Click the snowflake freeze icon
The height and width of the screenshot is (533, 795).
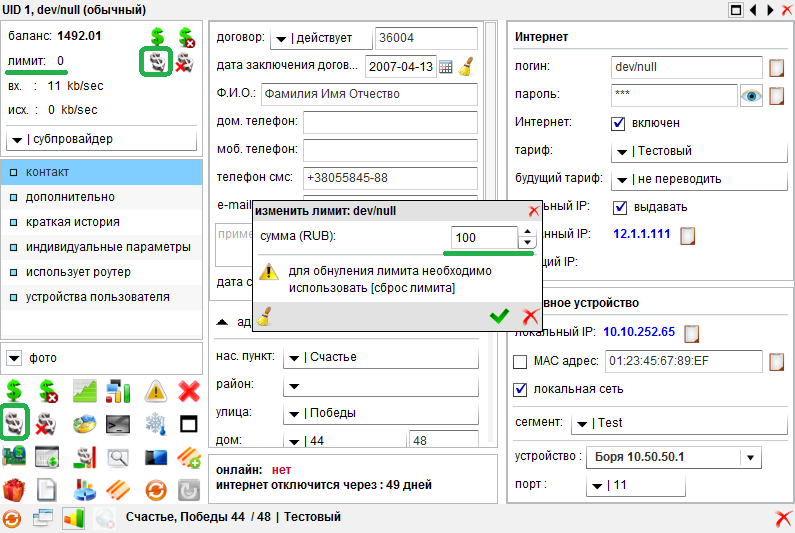pyautogui.click(x=154, y=423)
